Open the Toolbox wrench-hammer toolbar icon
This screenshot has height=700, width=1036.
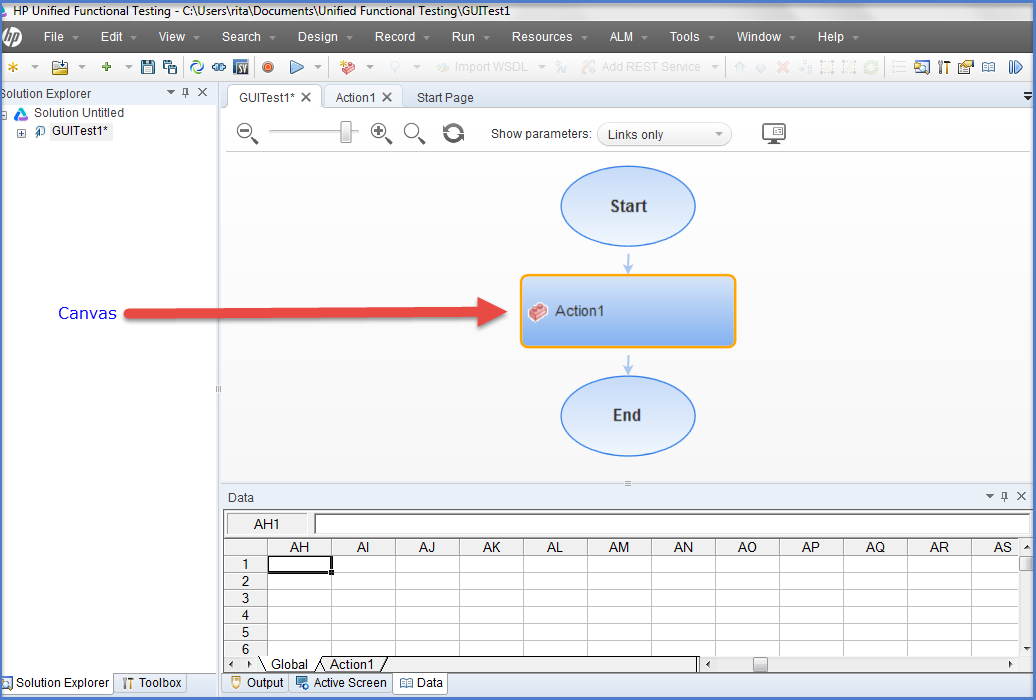(944, 67)
